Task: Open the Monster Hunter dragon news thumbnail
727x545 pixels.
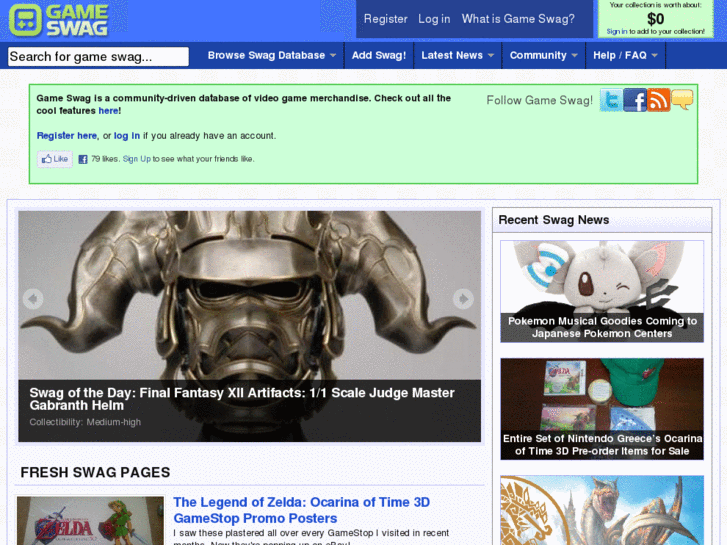Action: click(x=602, y=510)
